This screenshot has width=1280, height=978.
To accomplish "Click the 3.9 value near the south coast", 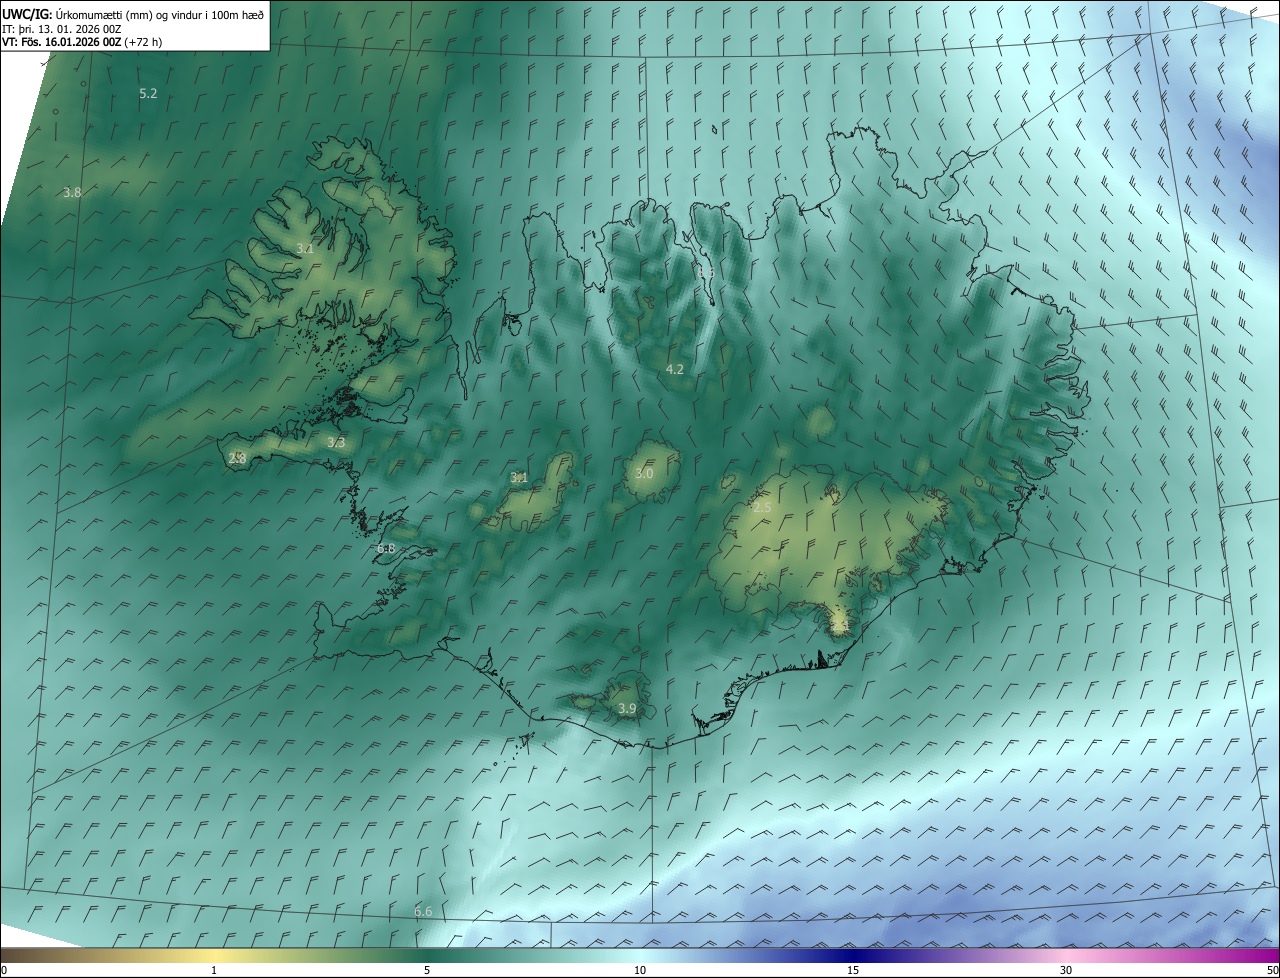I will click(x=627, y=708).
